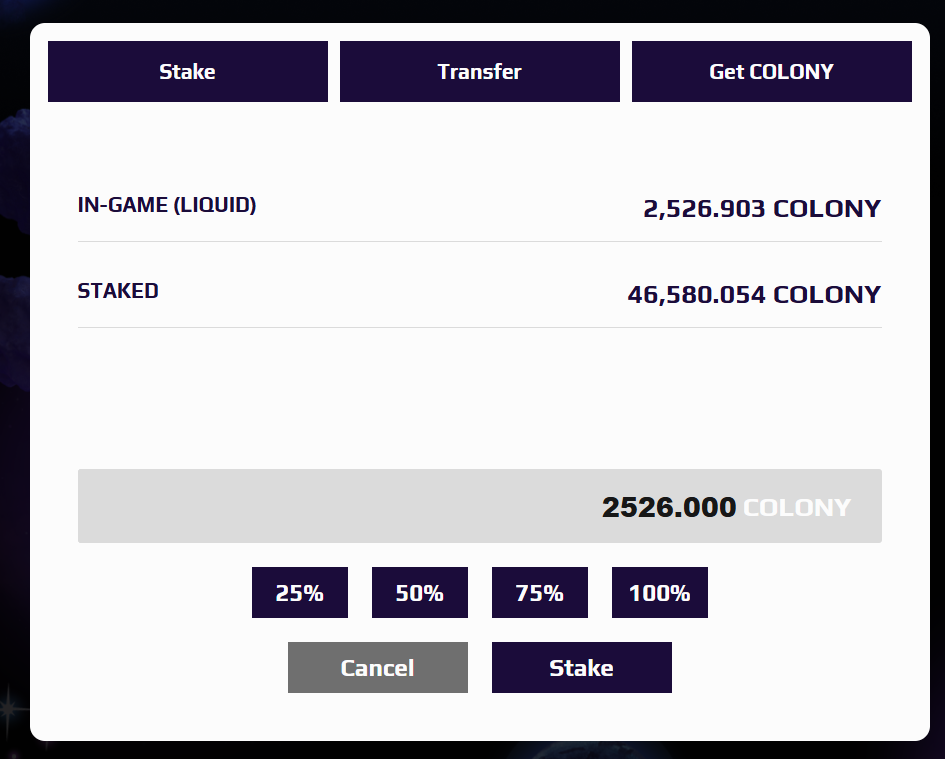945x759 pixels.
Task: Click the faded COLONY unit in amount field
Action: pos(797,508)
